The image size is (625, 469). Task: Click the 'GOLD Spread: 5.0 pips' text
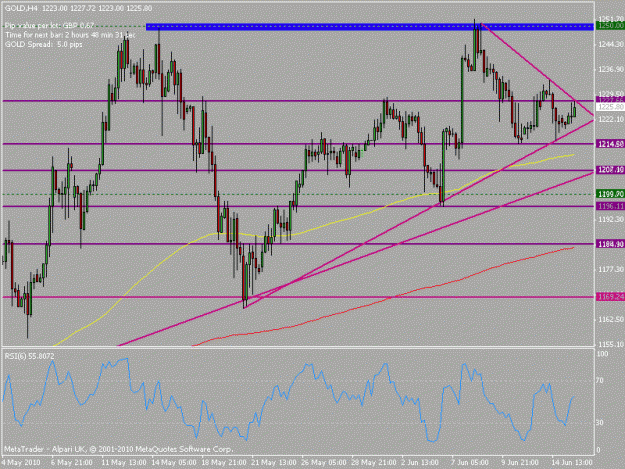(43, 44)
